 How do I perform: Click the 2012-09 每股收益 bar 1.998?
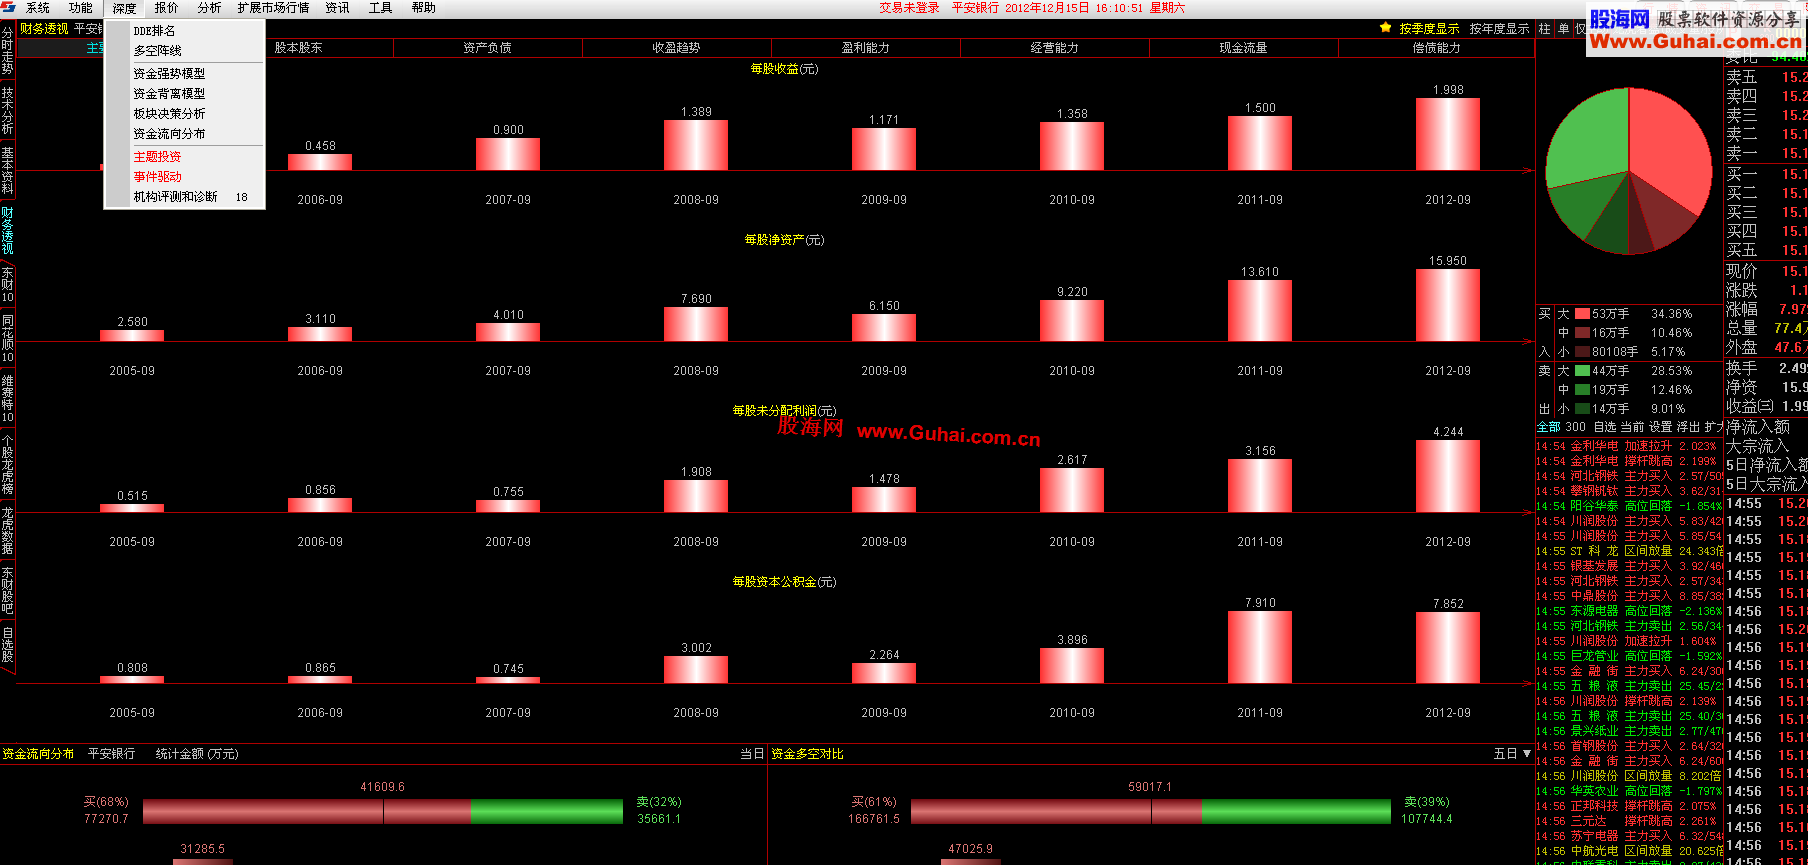pos(1448,134)
